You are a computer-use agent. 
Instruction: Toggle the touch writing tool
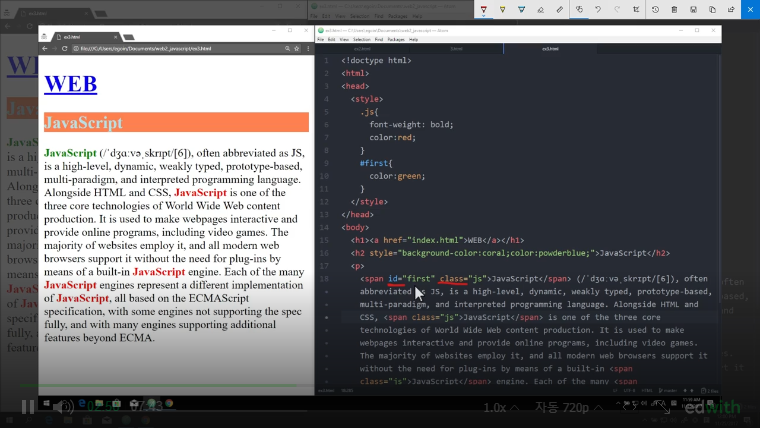coord(579,10)
